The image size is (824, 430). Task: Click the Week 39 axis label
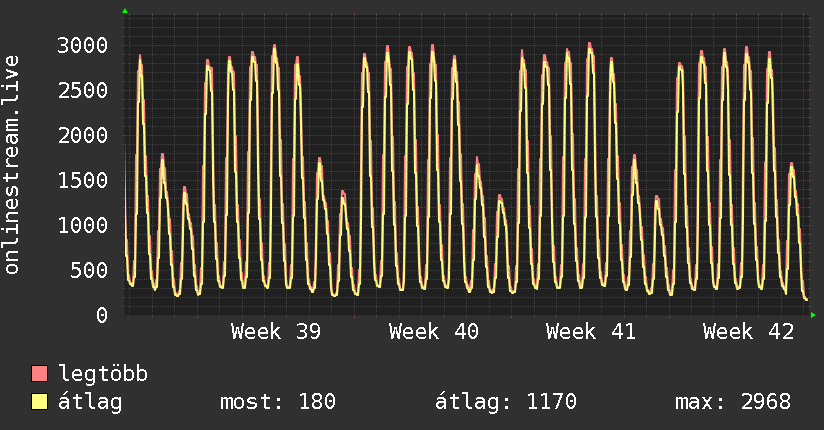[276, 332]
